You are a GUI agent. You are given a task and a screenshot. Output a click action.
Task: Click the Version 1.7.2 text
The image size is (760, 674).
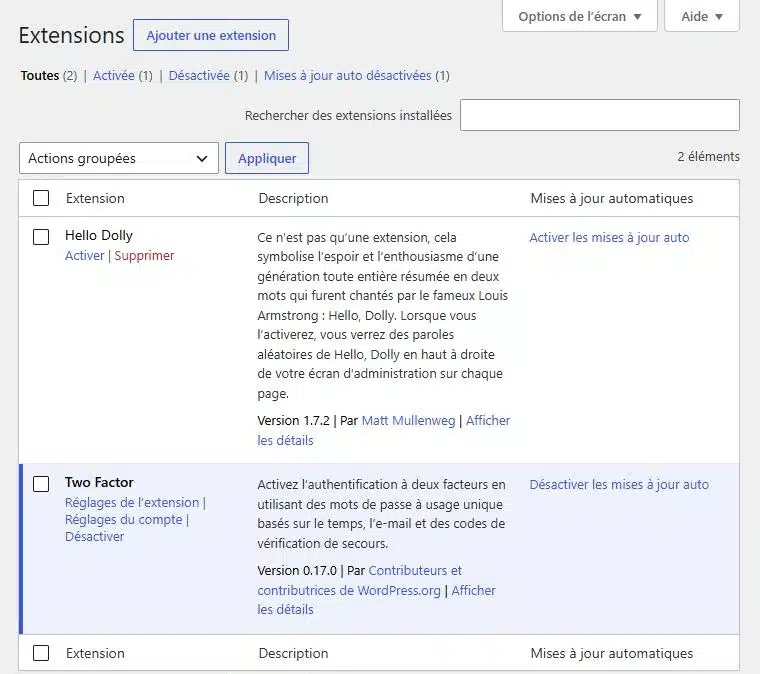tap(293, 421)
